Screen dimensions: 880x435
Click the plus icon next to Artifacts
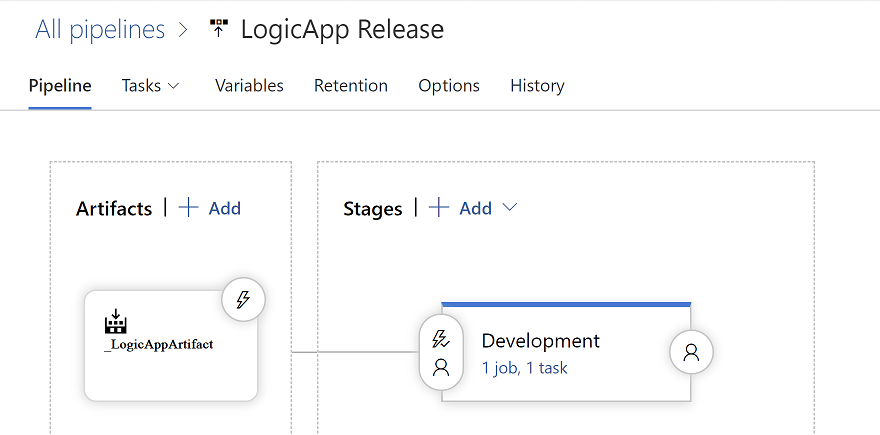click(189, 208)
